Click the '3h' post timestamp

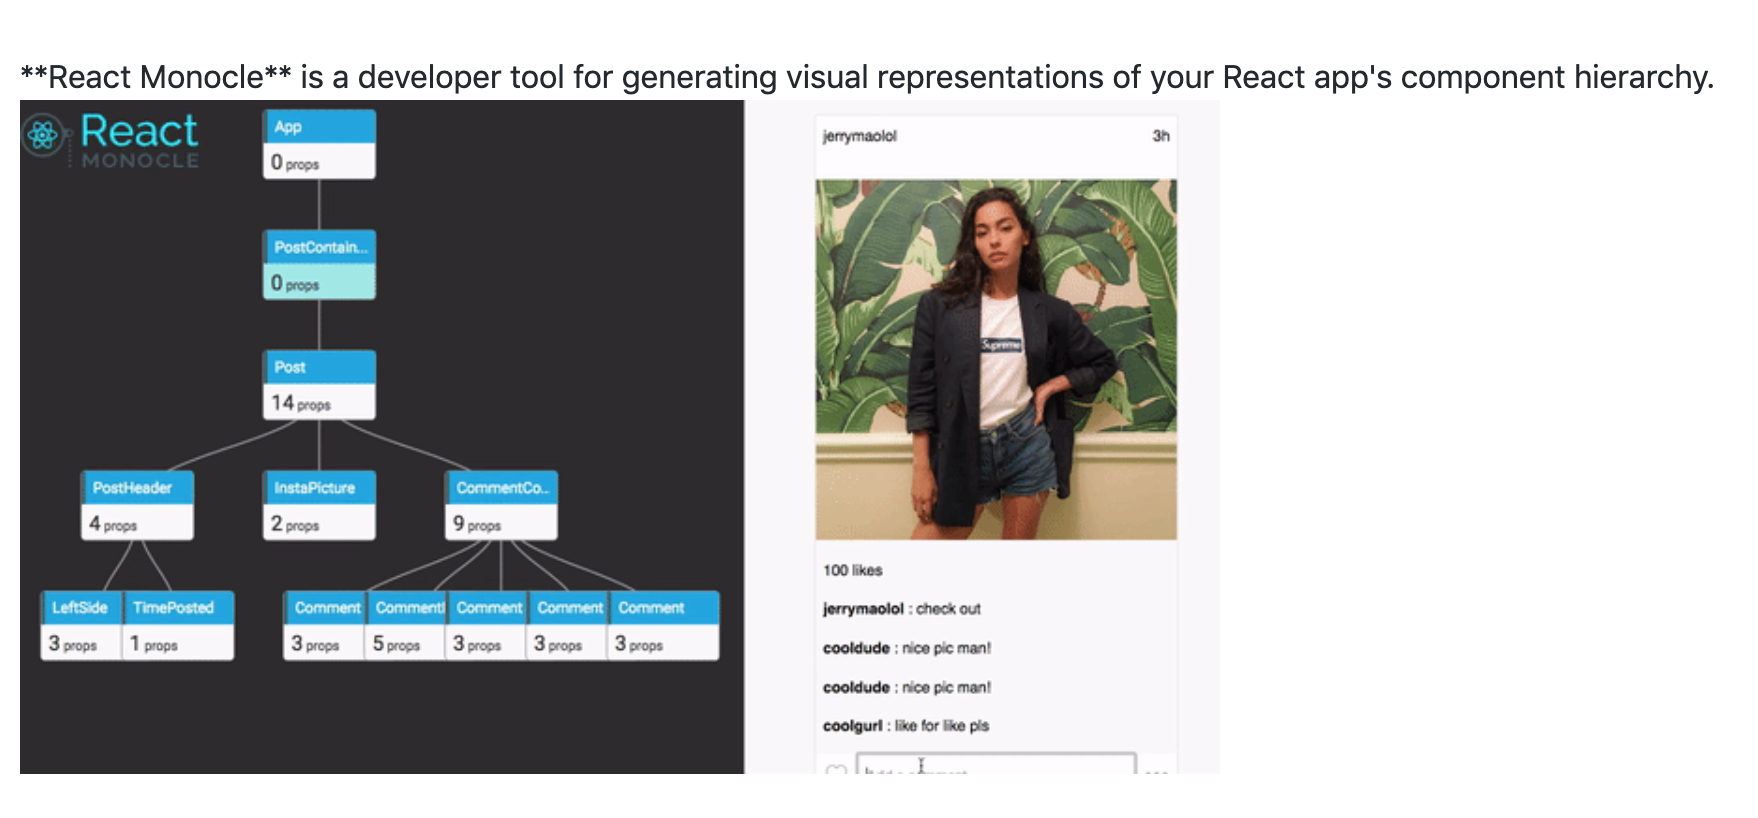(1161, 136)
